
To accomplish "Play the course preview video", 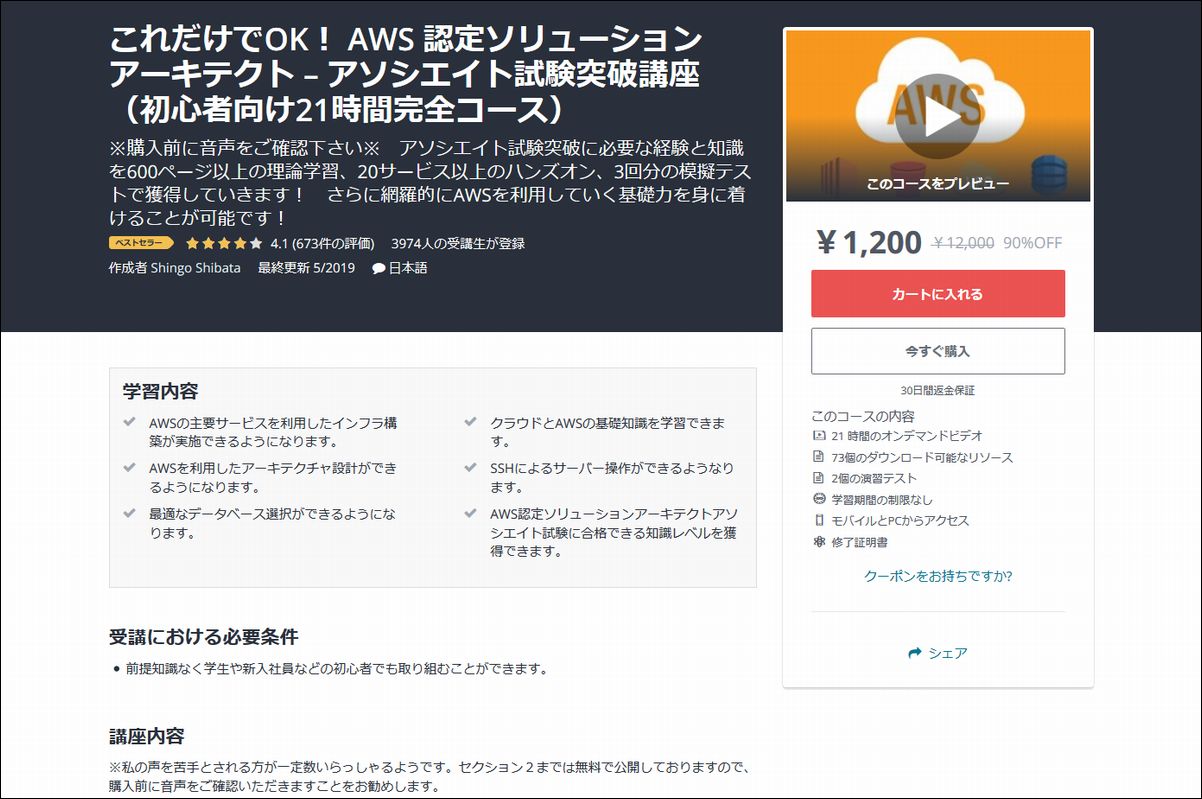I will [x=937, y=116].
